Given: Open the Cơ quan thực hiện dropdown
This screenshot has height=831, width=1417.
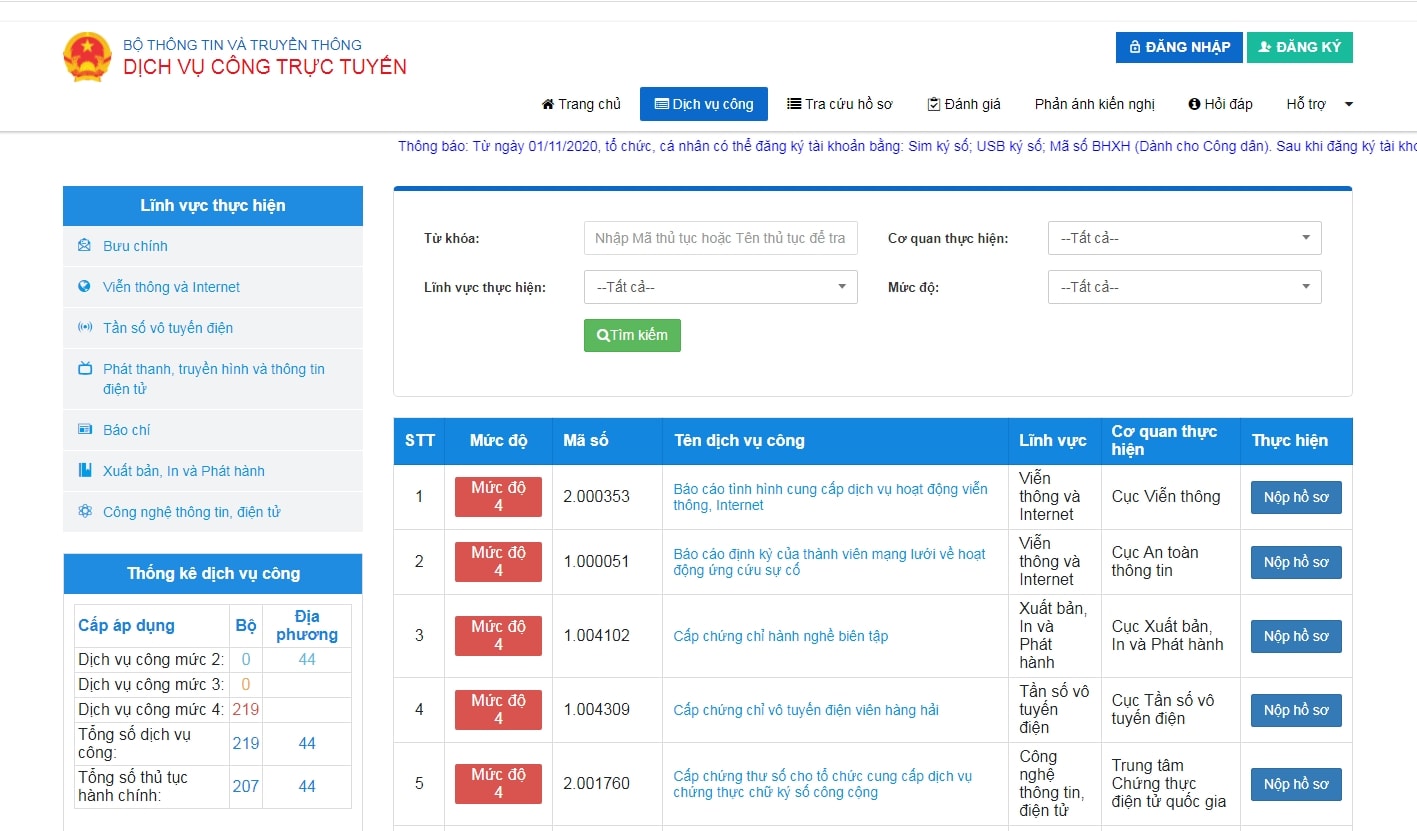Looking at the screenshot, I should 1184,238.
